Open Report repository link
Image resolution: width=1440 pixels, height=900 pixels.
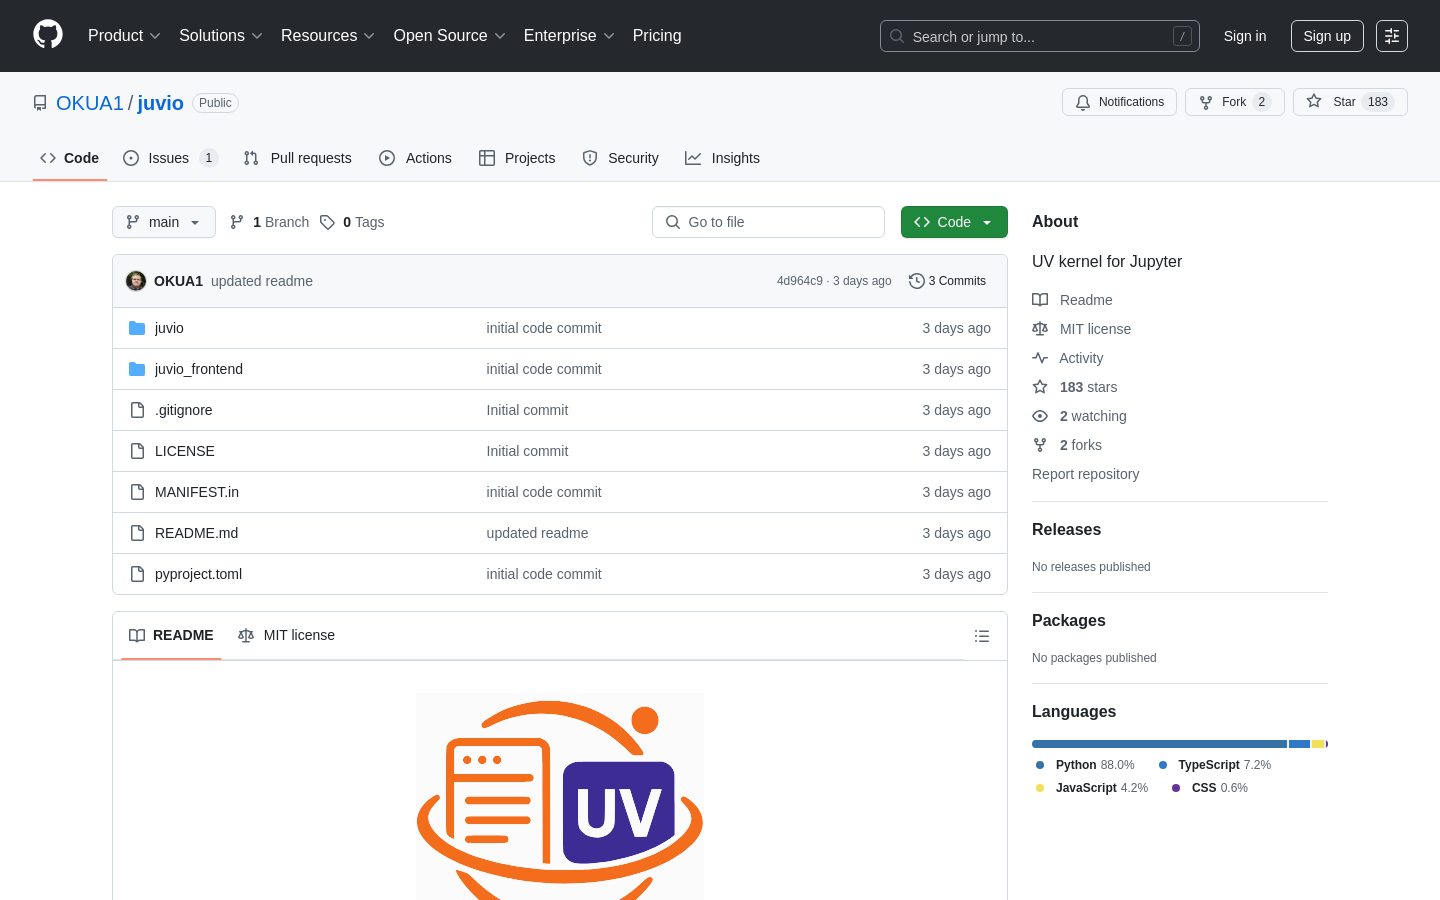click(x=1085, y=474)
